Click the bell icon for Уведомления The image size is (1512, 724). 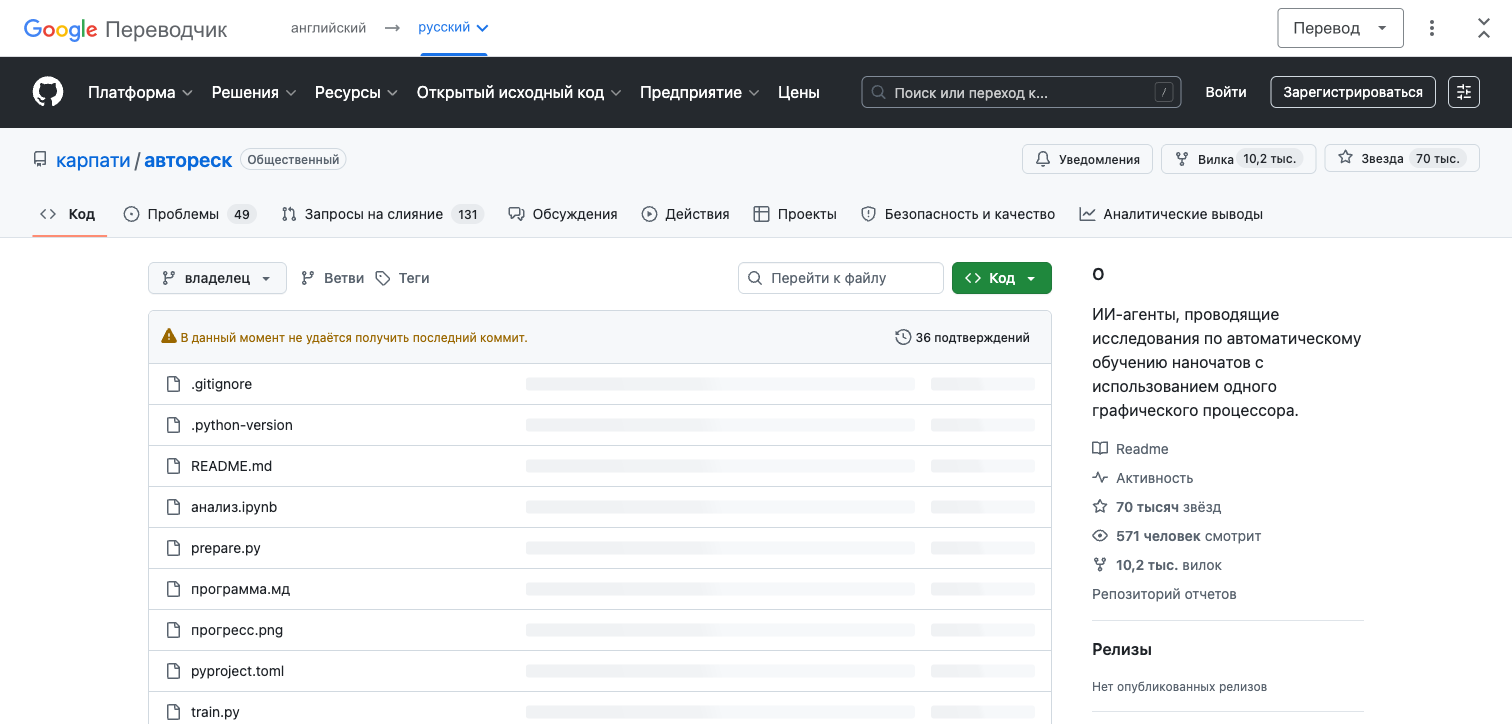tap(1043, 159)
